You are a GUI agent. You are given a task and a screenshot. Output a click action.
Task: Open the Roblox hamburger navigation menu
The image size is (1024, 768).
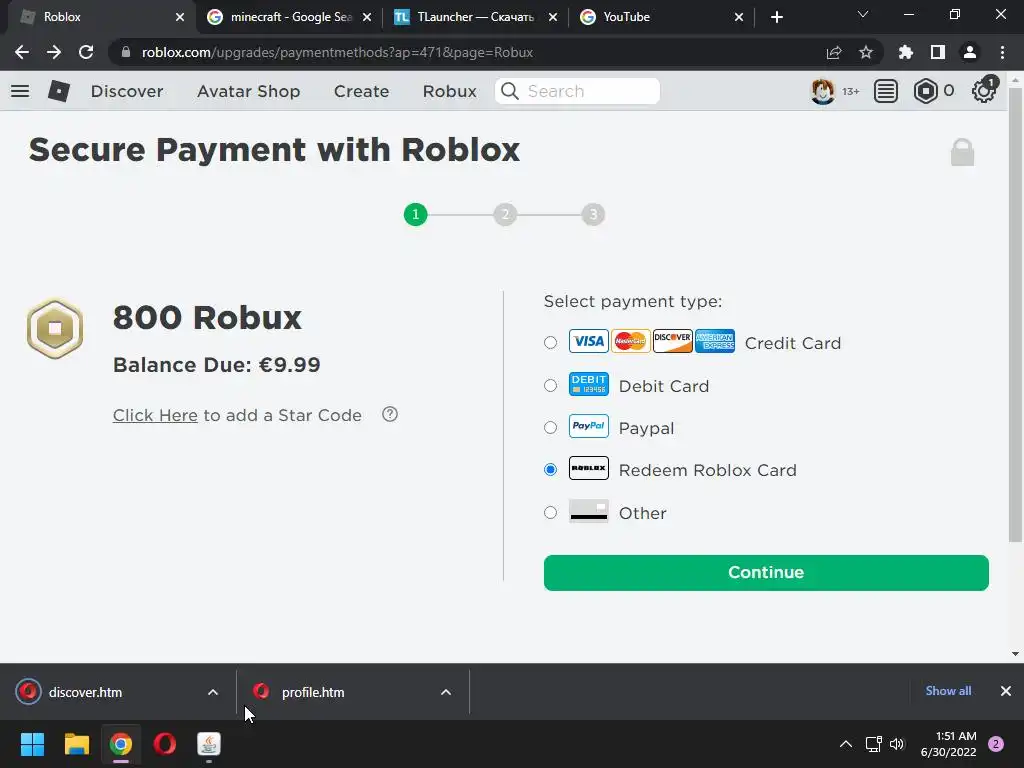20,91
